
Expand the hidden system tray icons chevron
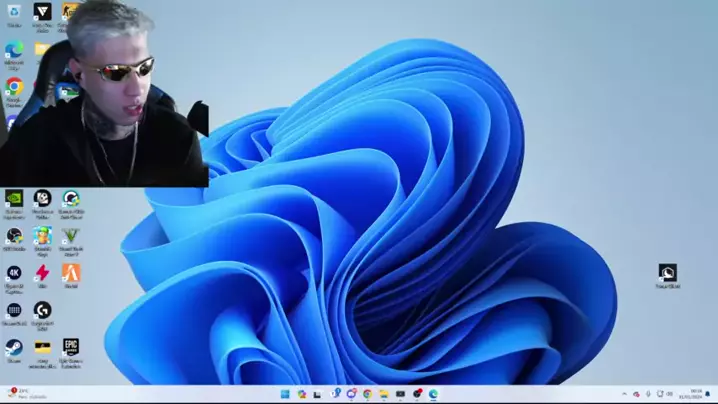(x=624, y=394)
